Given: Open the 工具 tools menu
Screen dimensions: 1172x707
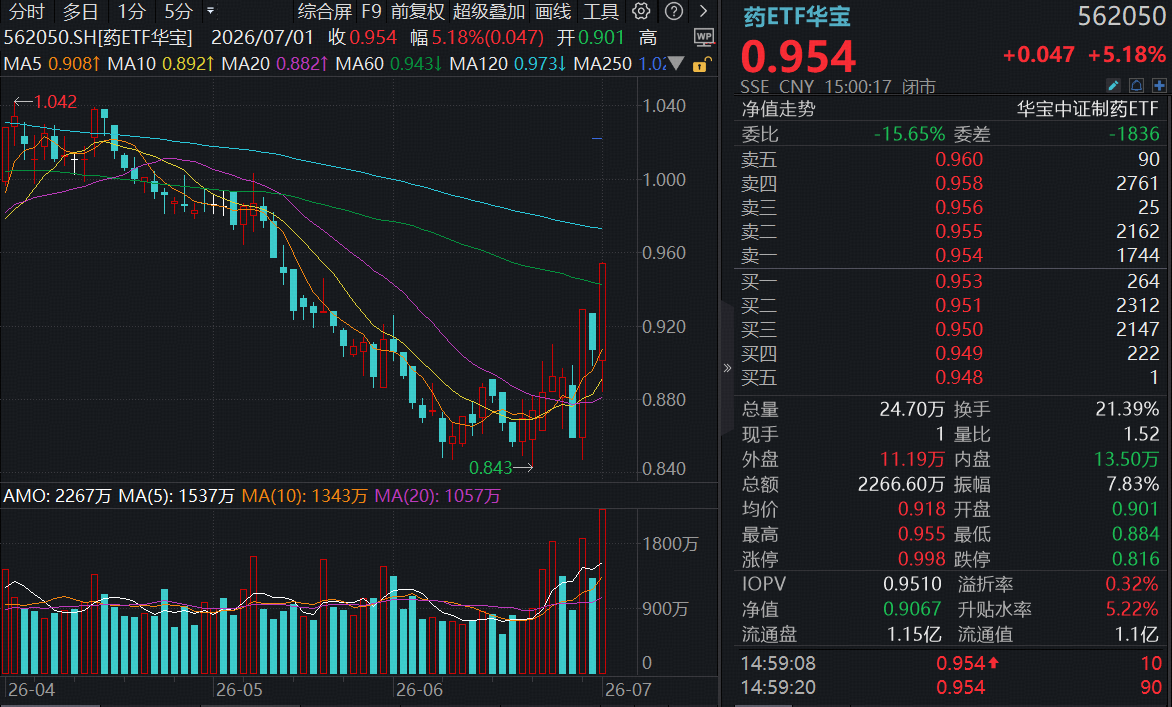Looking at the screenshot, I should pyautogui.click(x=601, y=11).
